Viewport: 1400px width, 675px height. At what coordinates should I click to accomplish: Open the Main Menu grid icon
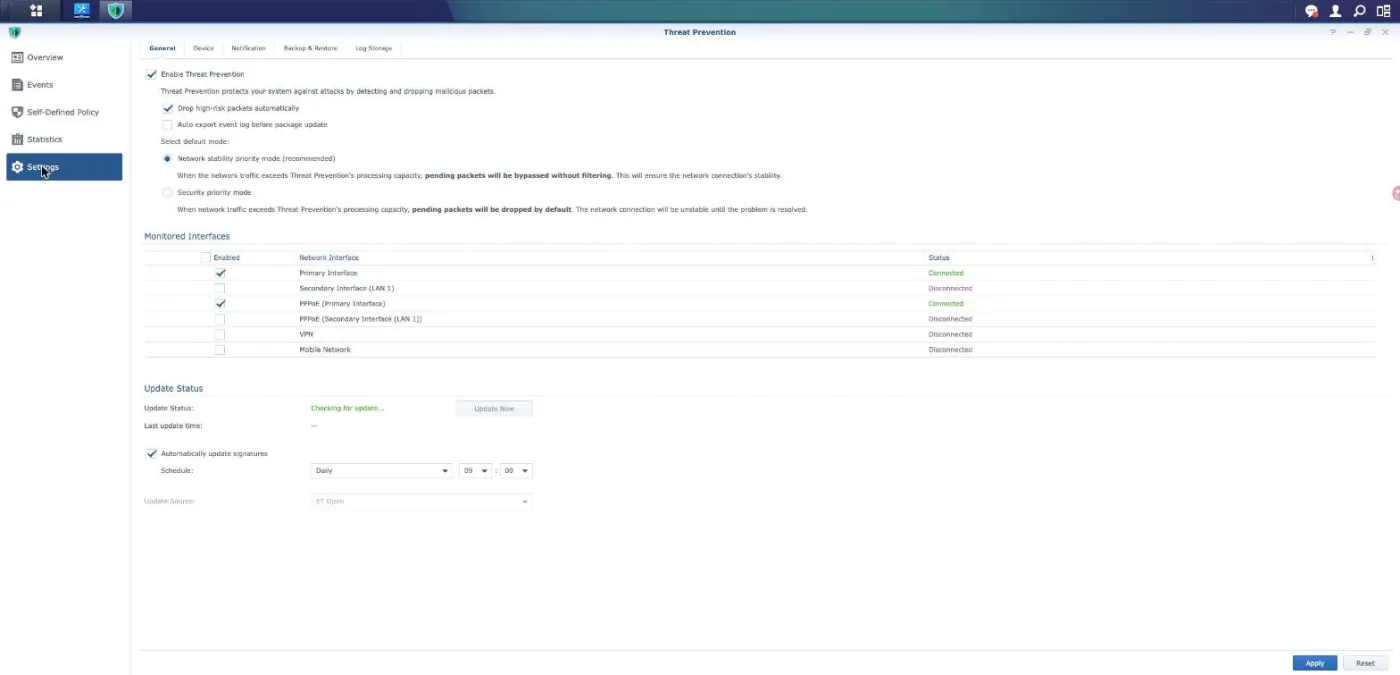click(36, 11)
